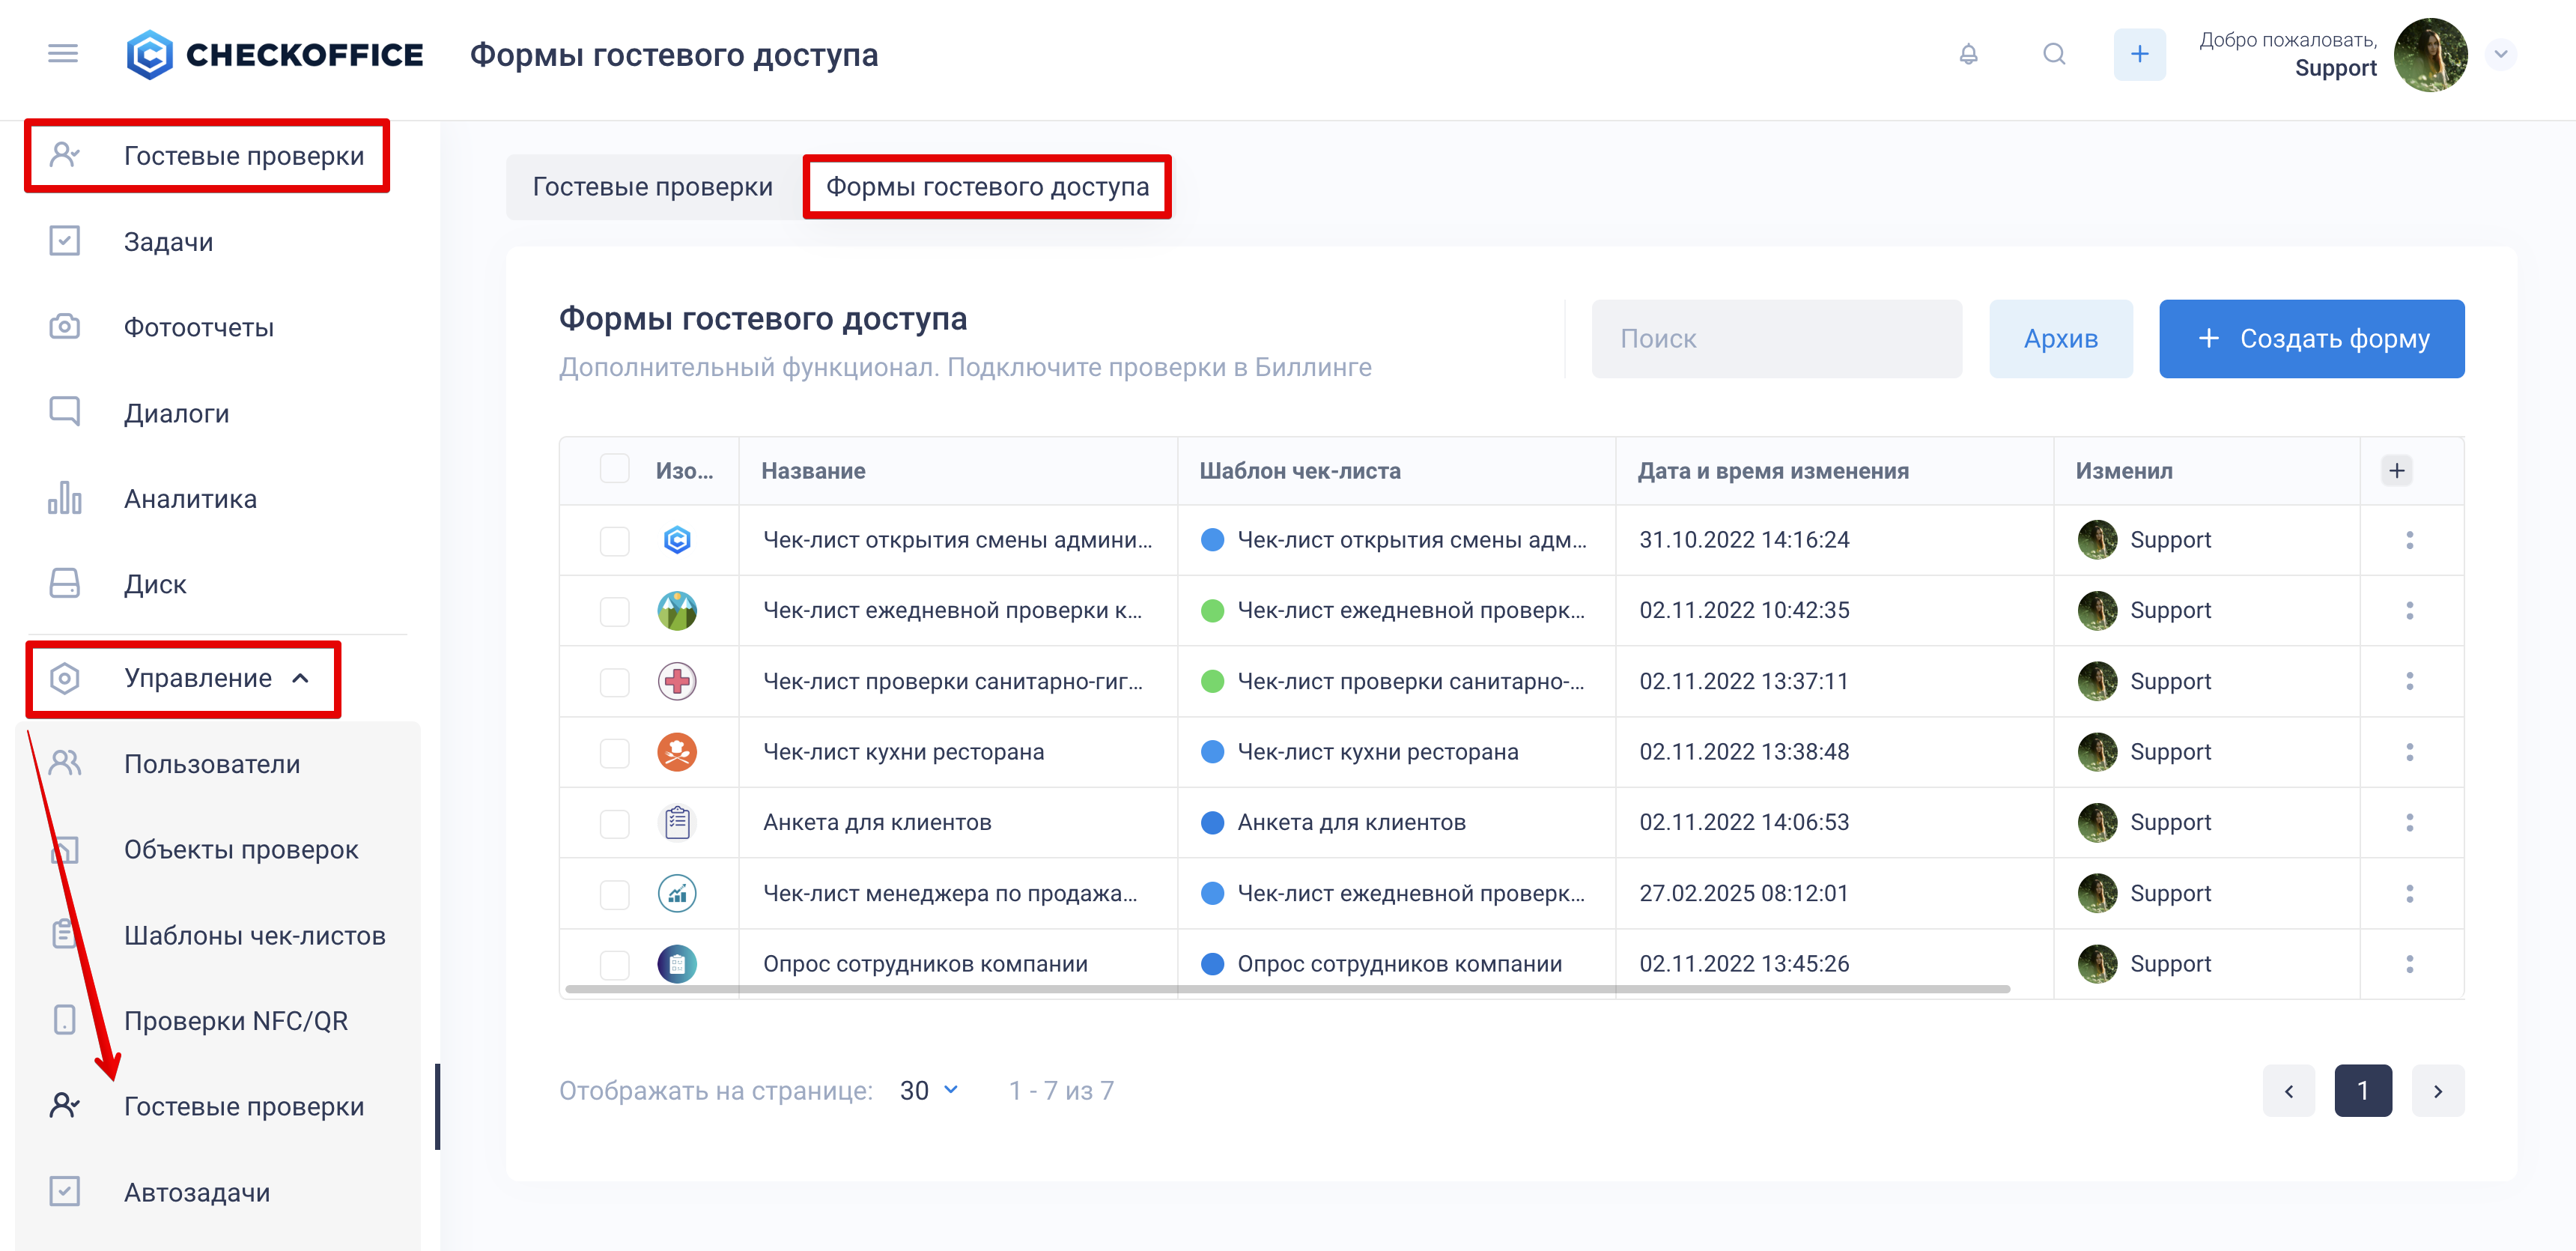Click the add column plus icon
This screenshot has width=2576, height=1251.
click(2396, 470)
